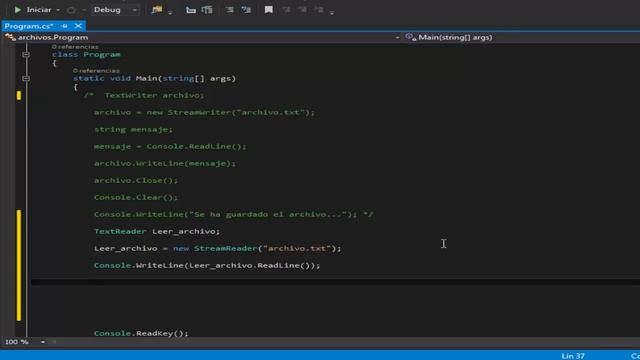This screenshot has width=640, height=360.
Task: Click the circular refresh icon after Iniciar
Action: 71,10
